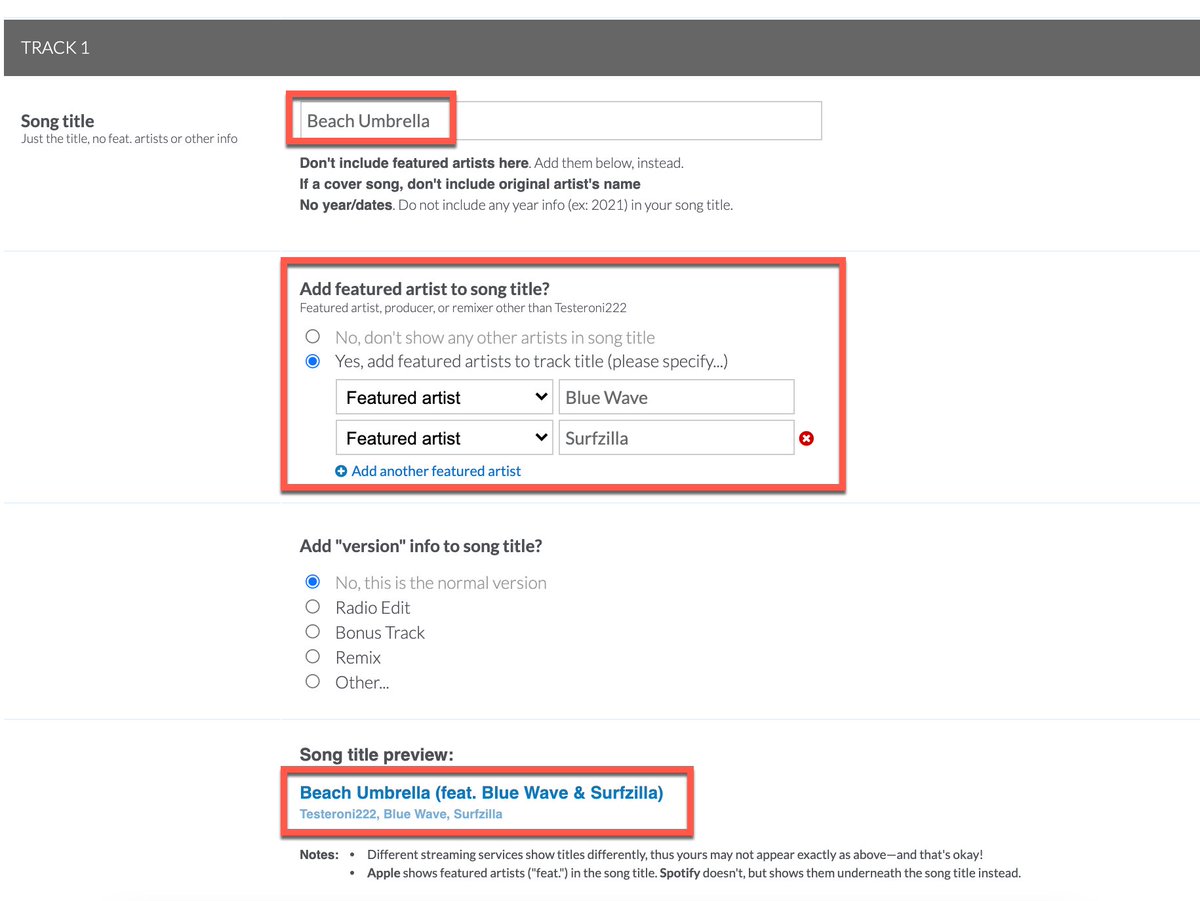Click the TRACK 1 header bar
Screen dimensions: 1200x901
pos(600,47)
